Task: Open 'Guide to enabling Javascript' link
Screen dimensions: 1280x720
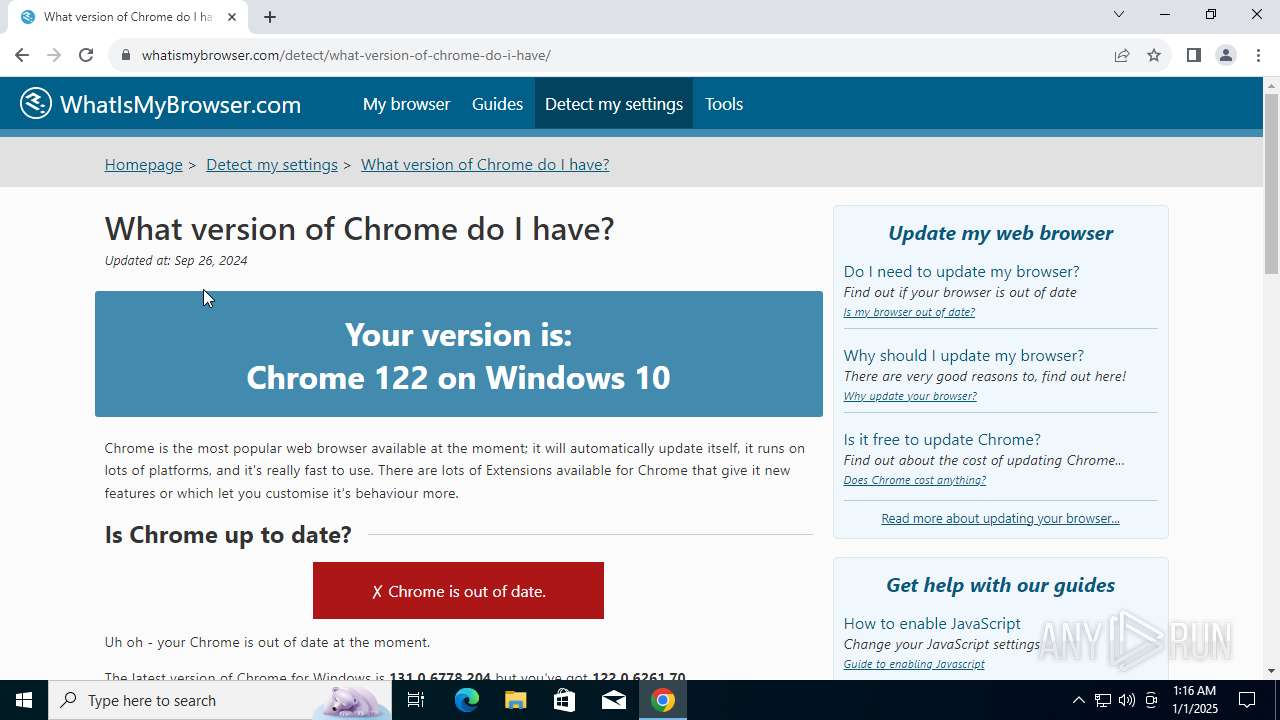Action: click(914, 664)
